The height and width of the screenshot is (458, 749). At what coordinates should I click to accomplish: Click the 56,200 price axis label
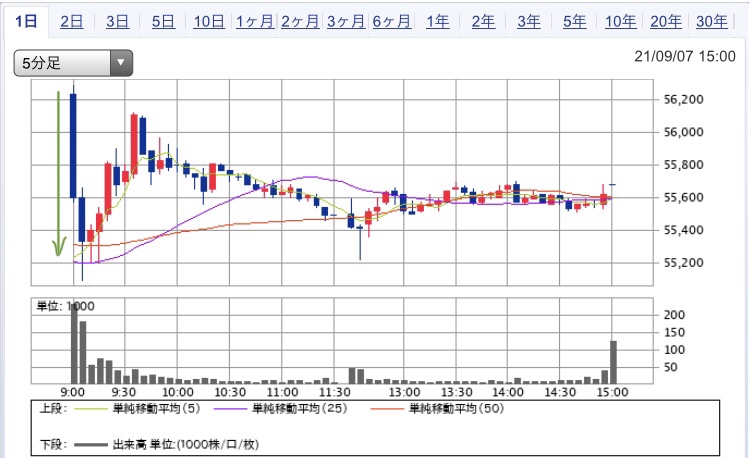[x=684, y=99]
